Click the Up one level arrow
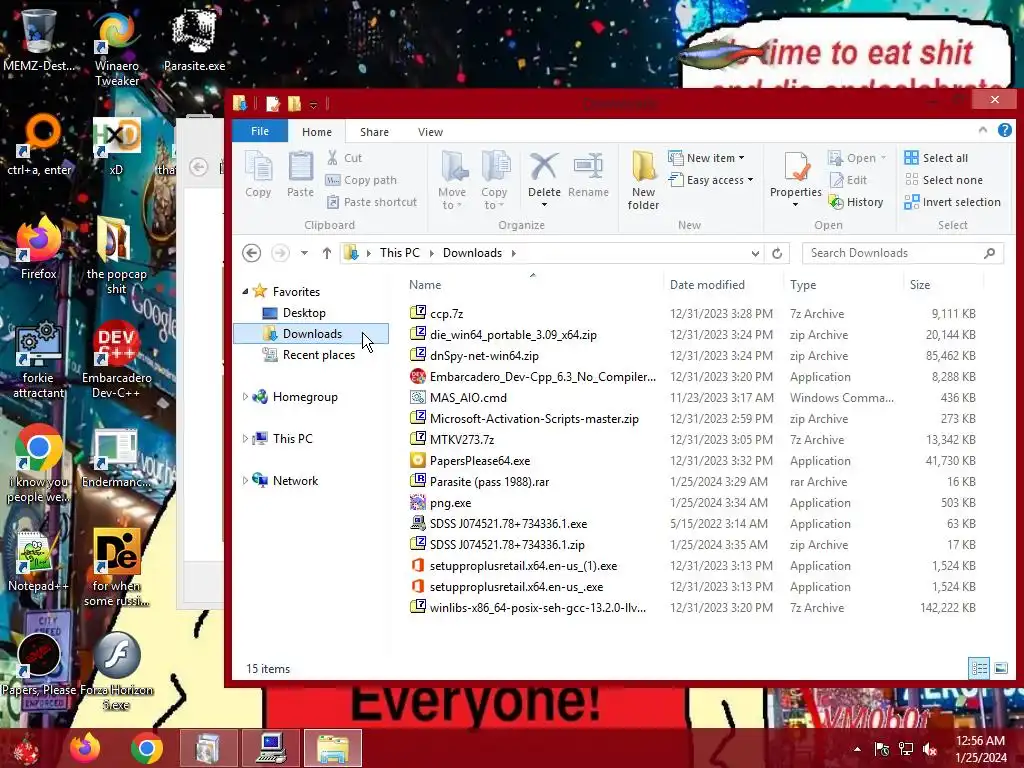This screenshot has width=1024, height=768. 327,253
